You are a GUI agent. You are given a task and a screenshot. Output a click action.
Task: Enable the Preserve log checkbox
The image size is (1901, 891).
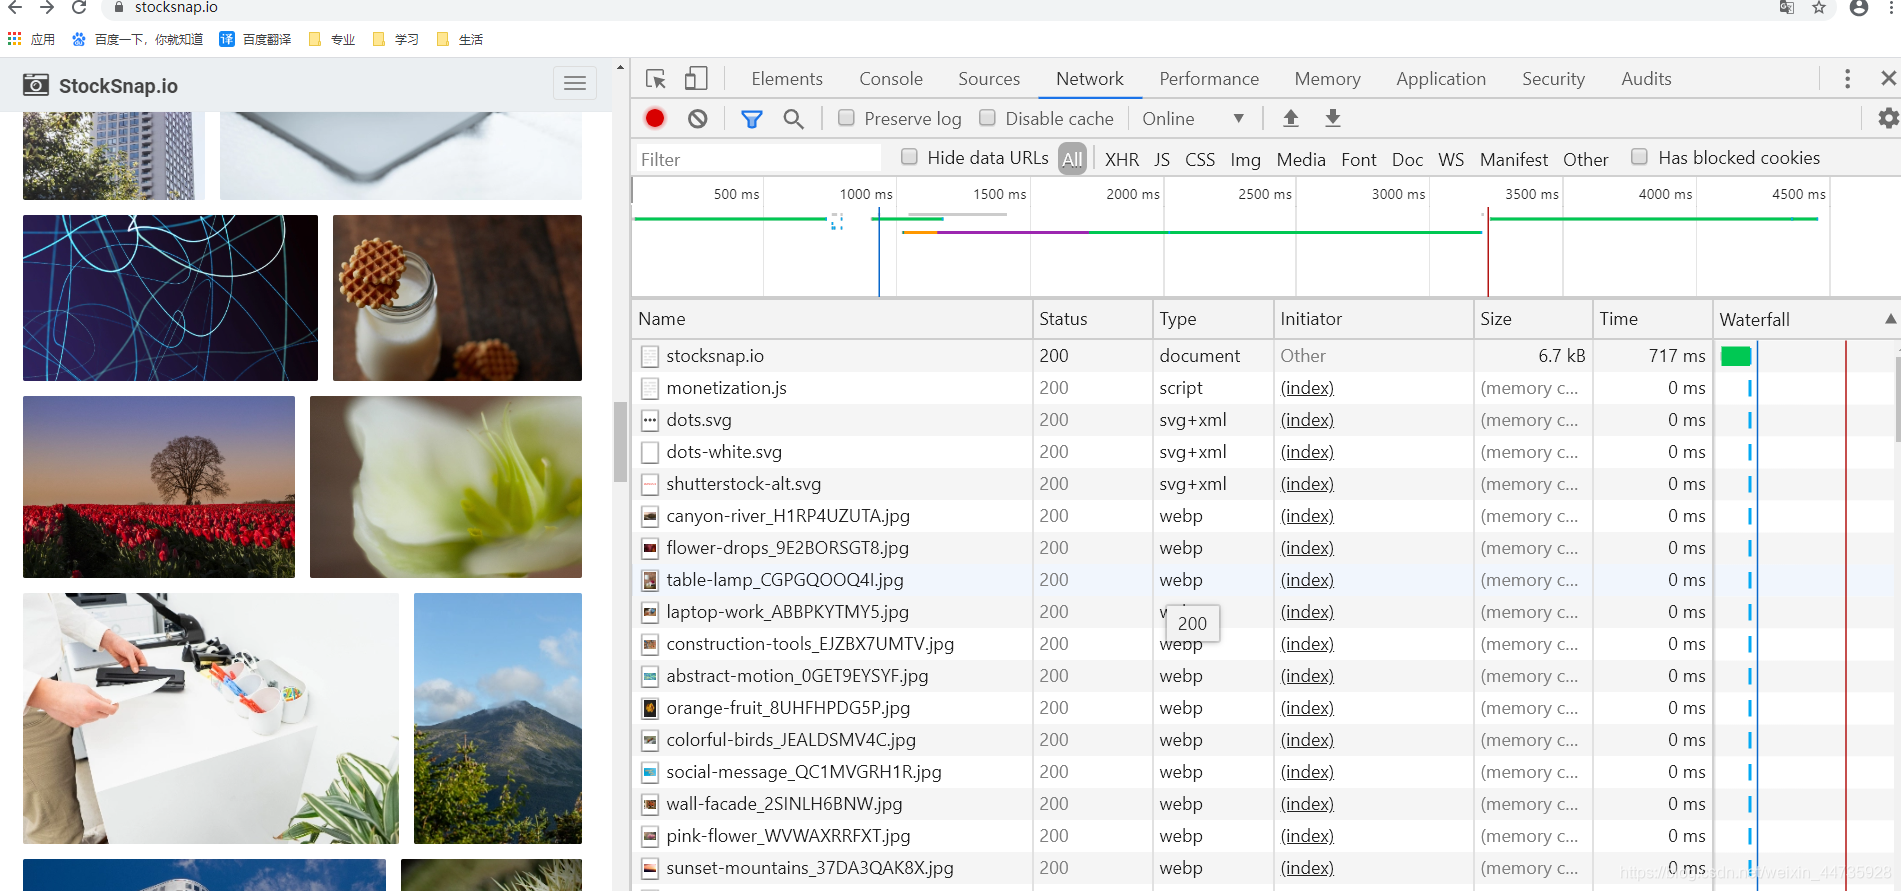846,118
